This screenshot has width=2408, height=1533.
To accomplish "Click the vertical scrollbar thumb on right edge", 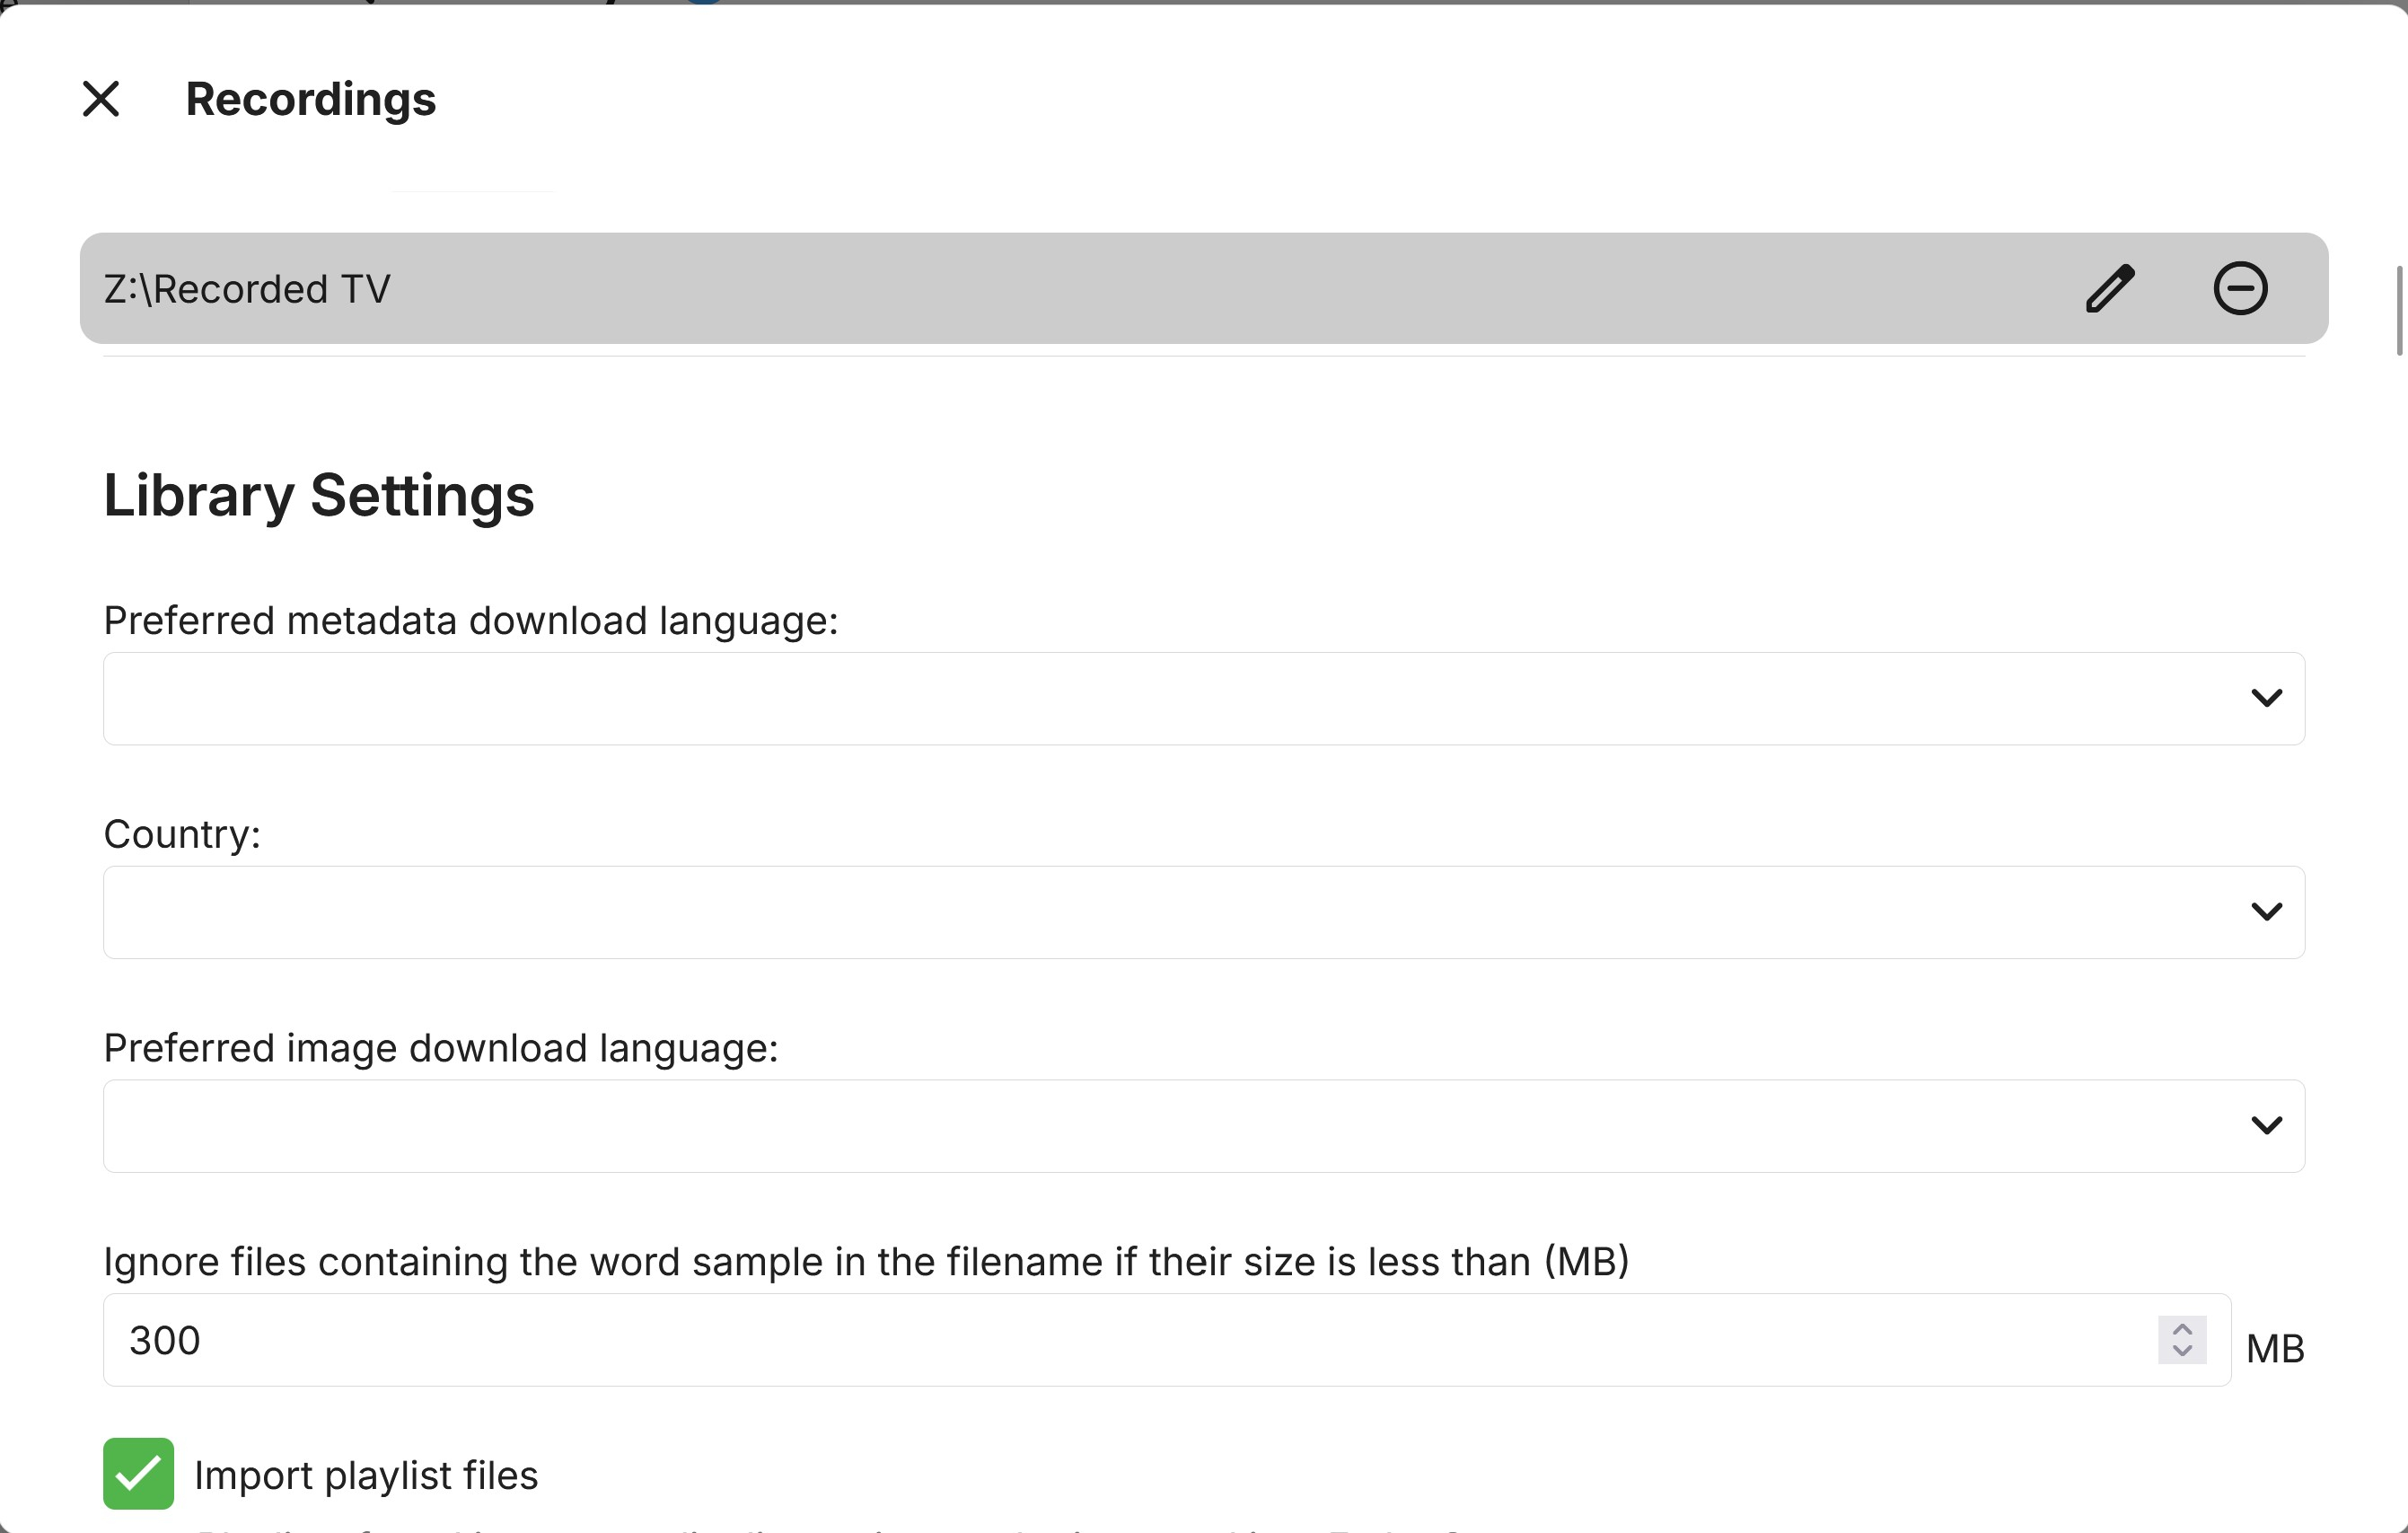I will (x=2398, y=310).
